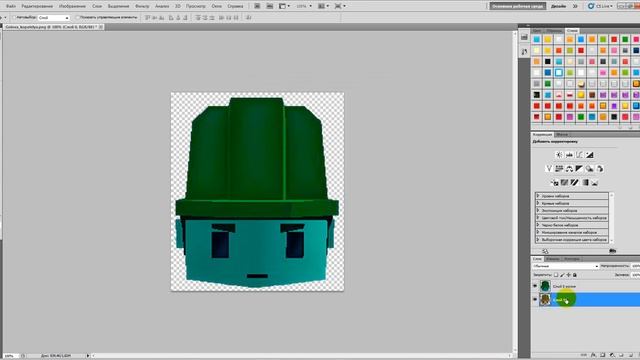Switch to the Контуры tab

572,259
